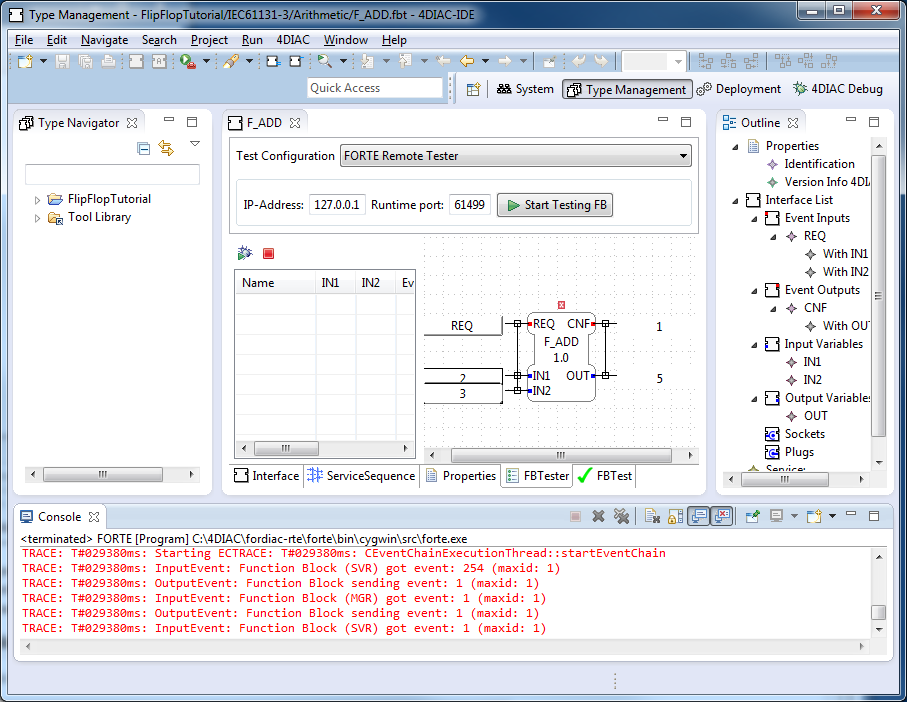Open the File menu
The image size is (907, 702).
pos(24,40)
